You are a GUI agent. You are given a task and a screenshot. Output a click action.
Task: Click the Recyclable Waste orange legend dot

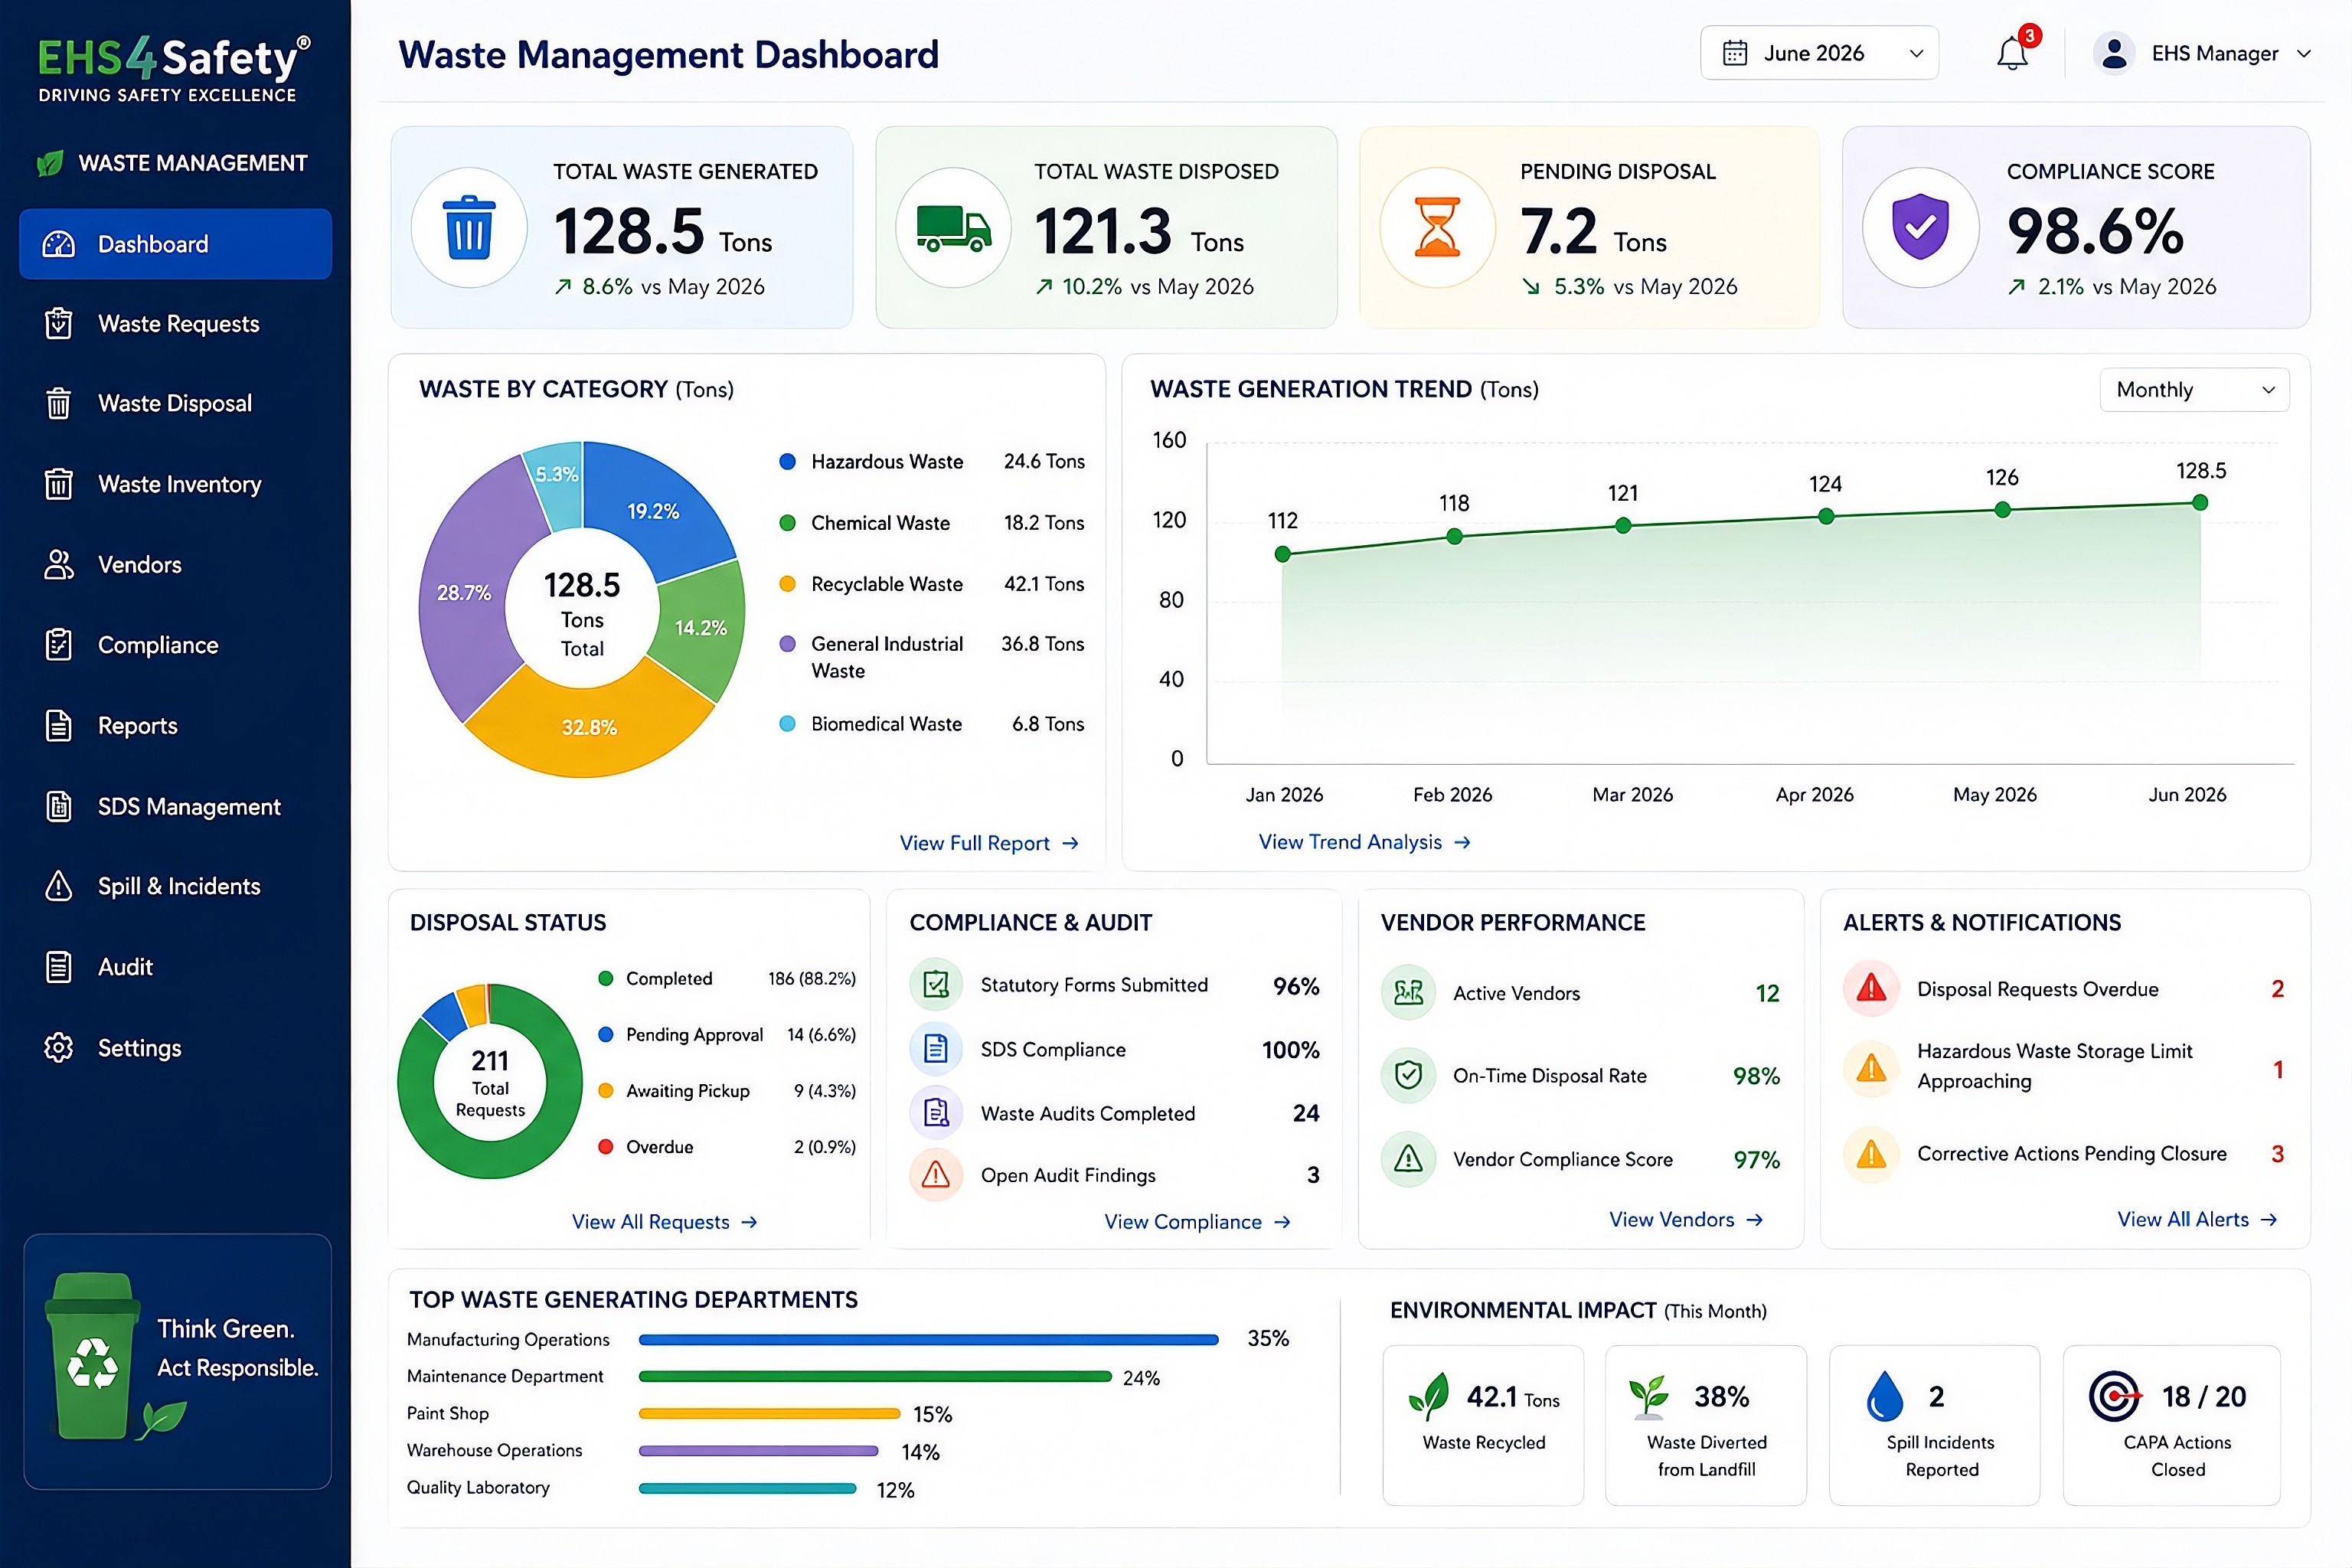(787, 584)
